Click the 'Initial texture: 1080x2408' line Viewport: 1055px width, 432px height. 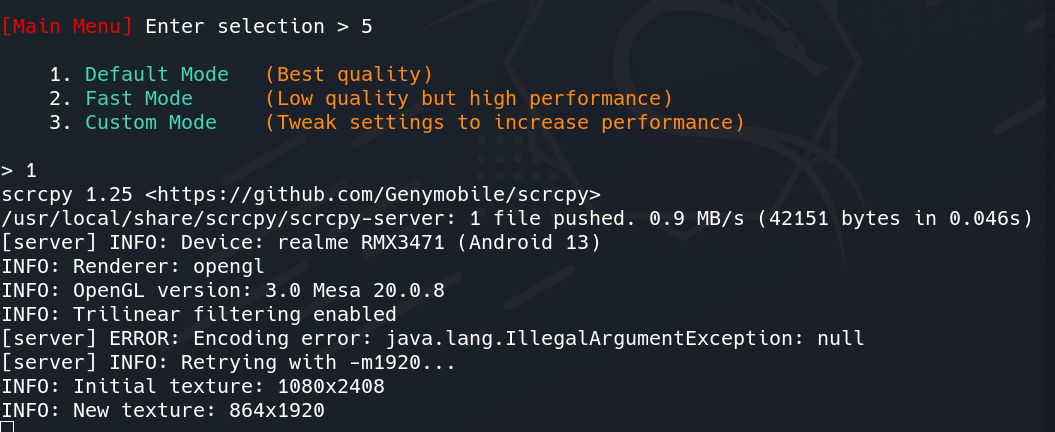pyautogui.click(x=193, y=387)
